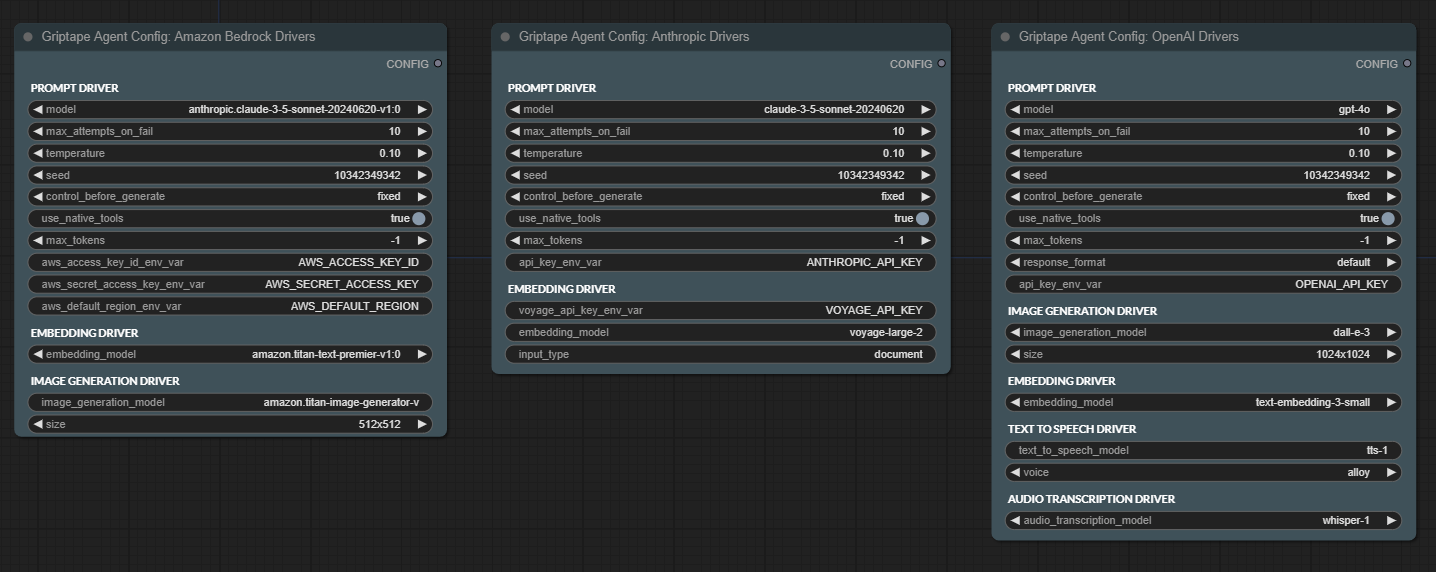Viewport: 1436px width, 572px height.
Task: Edit OPENAI_API_KEY env var field
Action: (x=1204, y=285)
